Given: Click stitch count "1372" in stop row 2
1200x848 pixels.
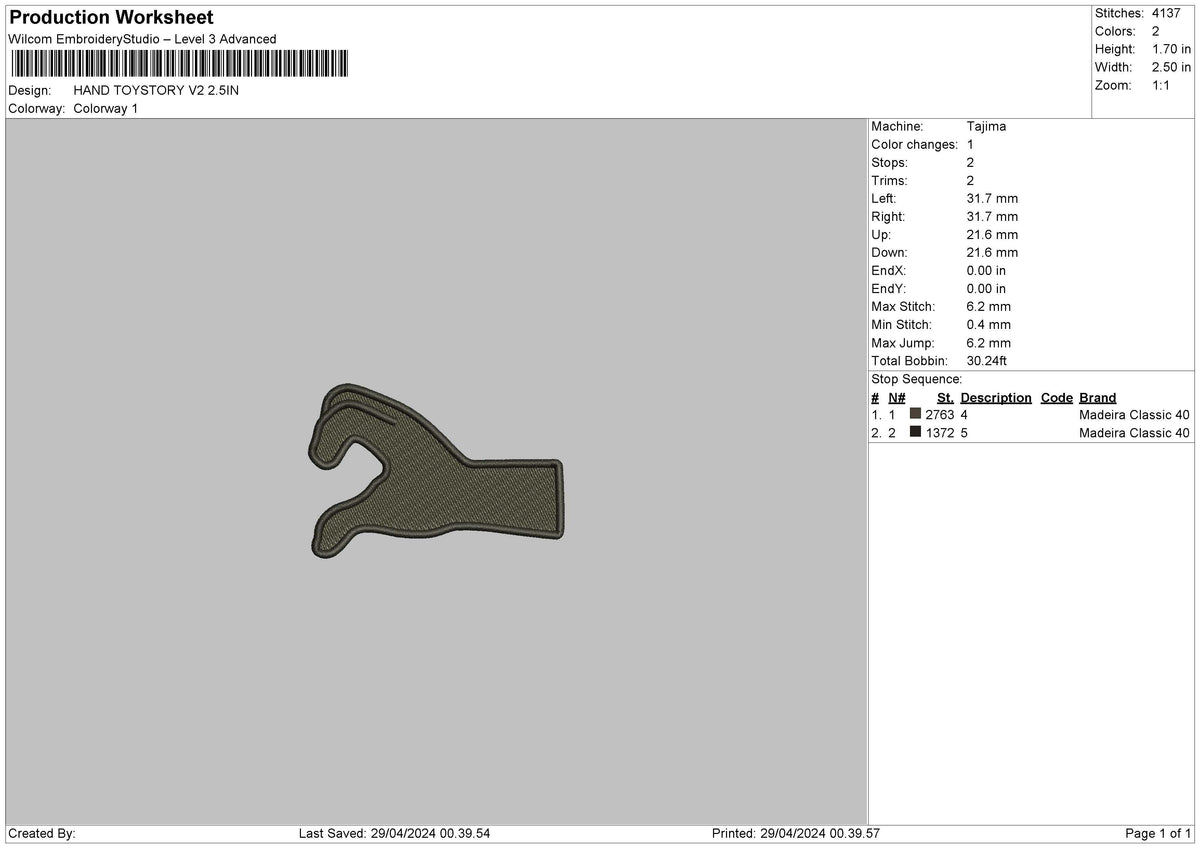Looking at the screenshot, I should click(940, 432).
